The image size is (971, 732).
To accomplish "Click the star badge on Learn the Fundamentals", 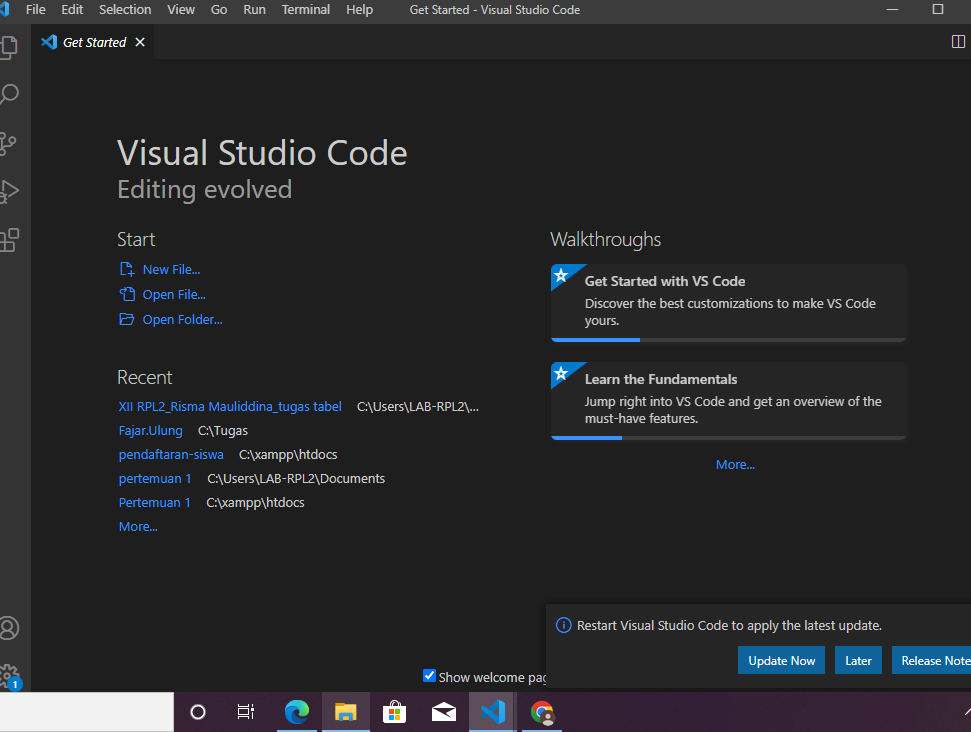I will 561,373.
